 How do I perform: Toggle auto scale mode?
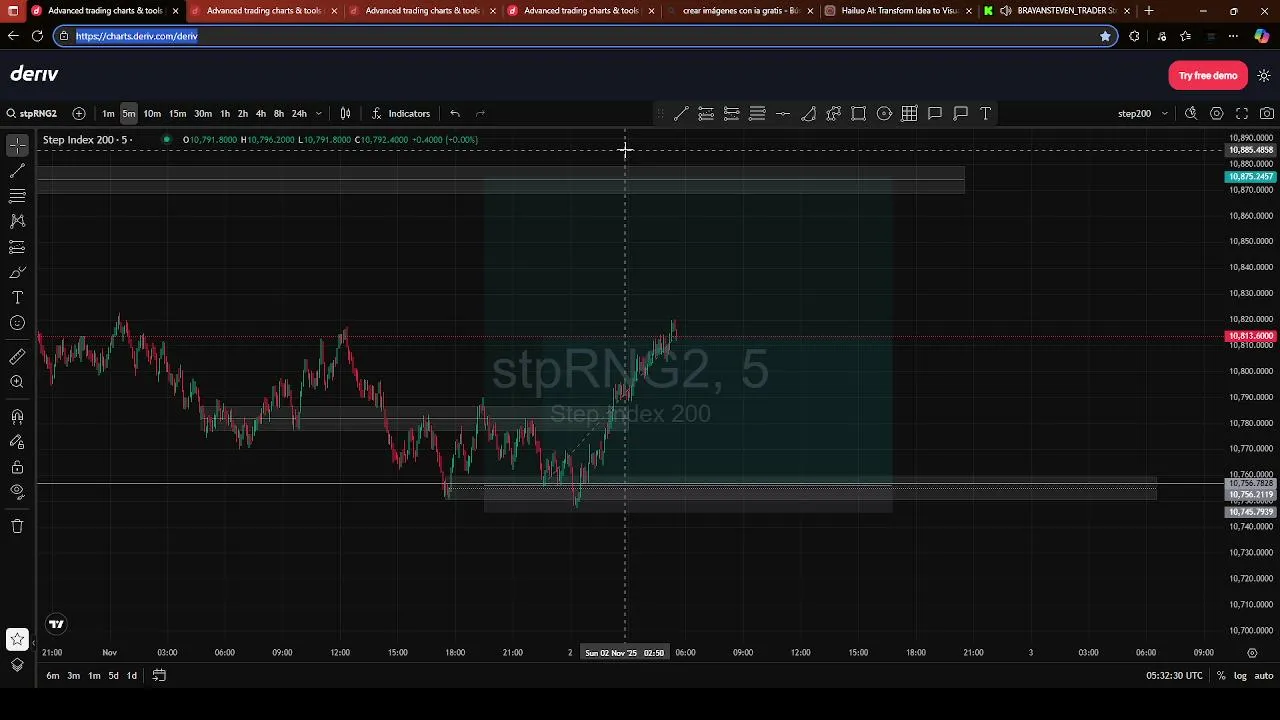point(1264,676)
